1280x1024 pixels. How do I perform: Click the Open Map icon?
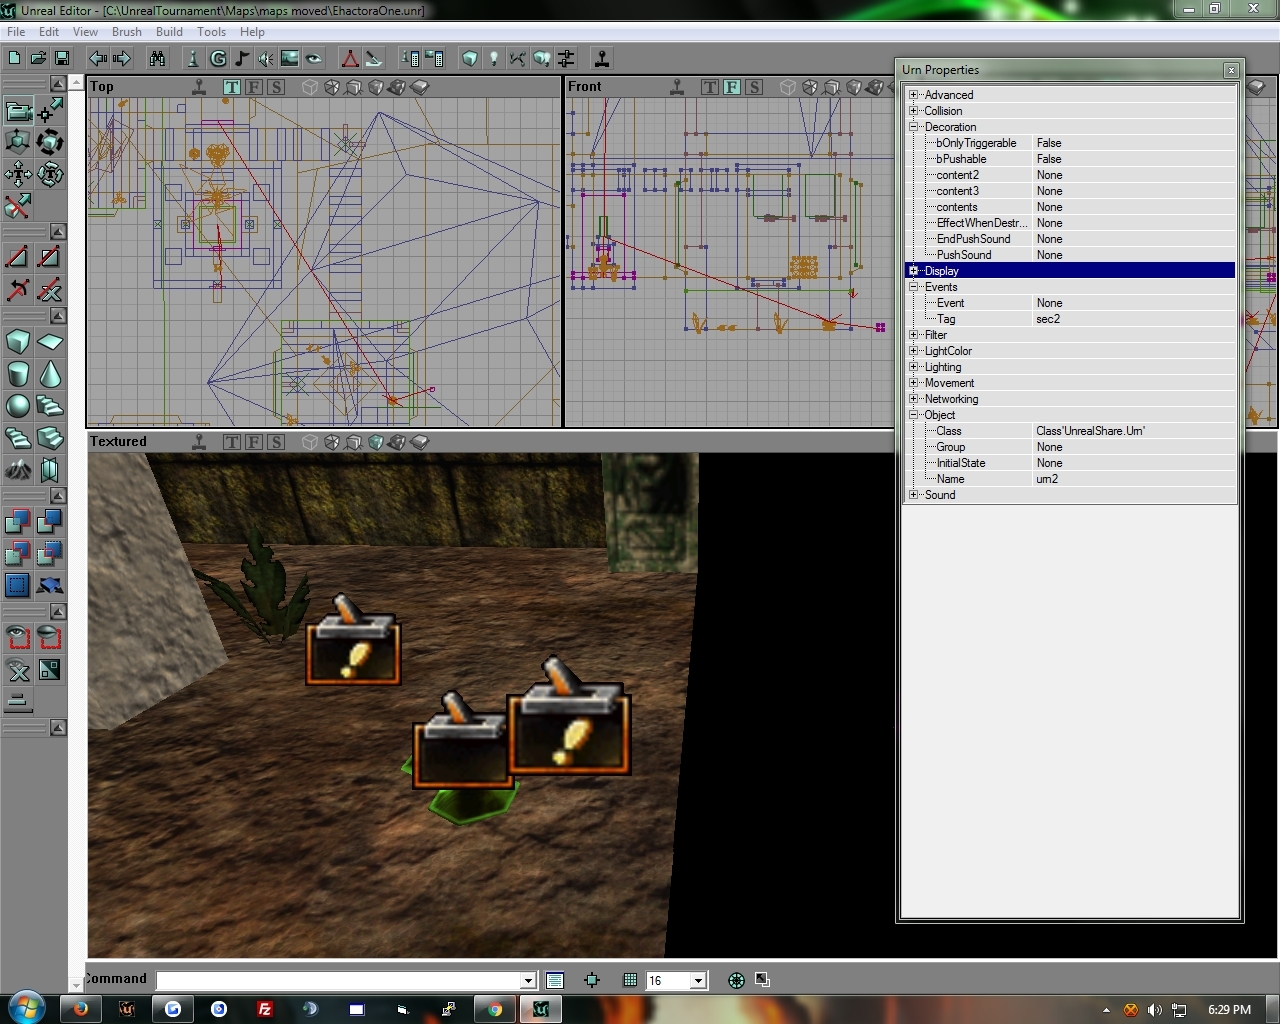[38, 58]
